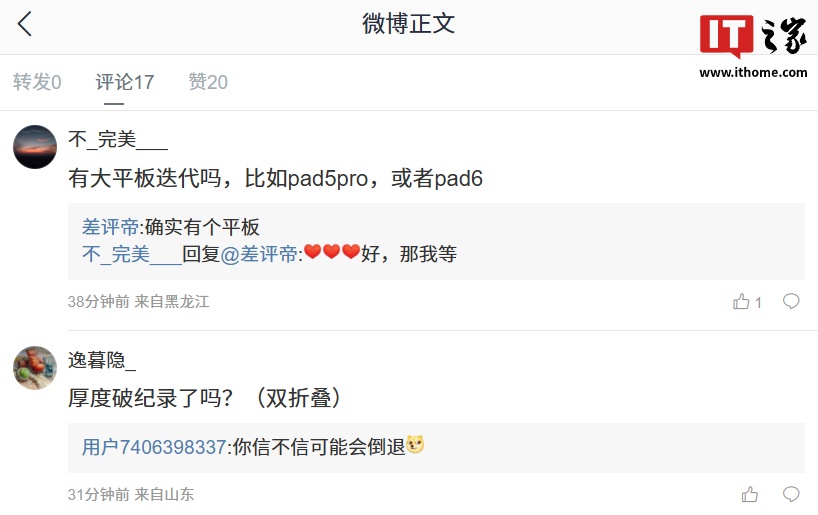Screen dimensions: 818x515
Task: Open the avatar of 逸暮隐_
Action: click(x=35, y=368)
